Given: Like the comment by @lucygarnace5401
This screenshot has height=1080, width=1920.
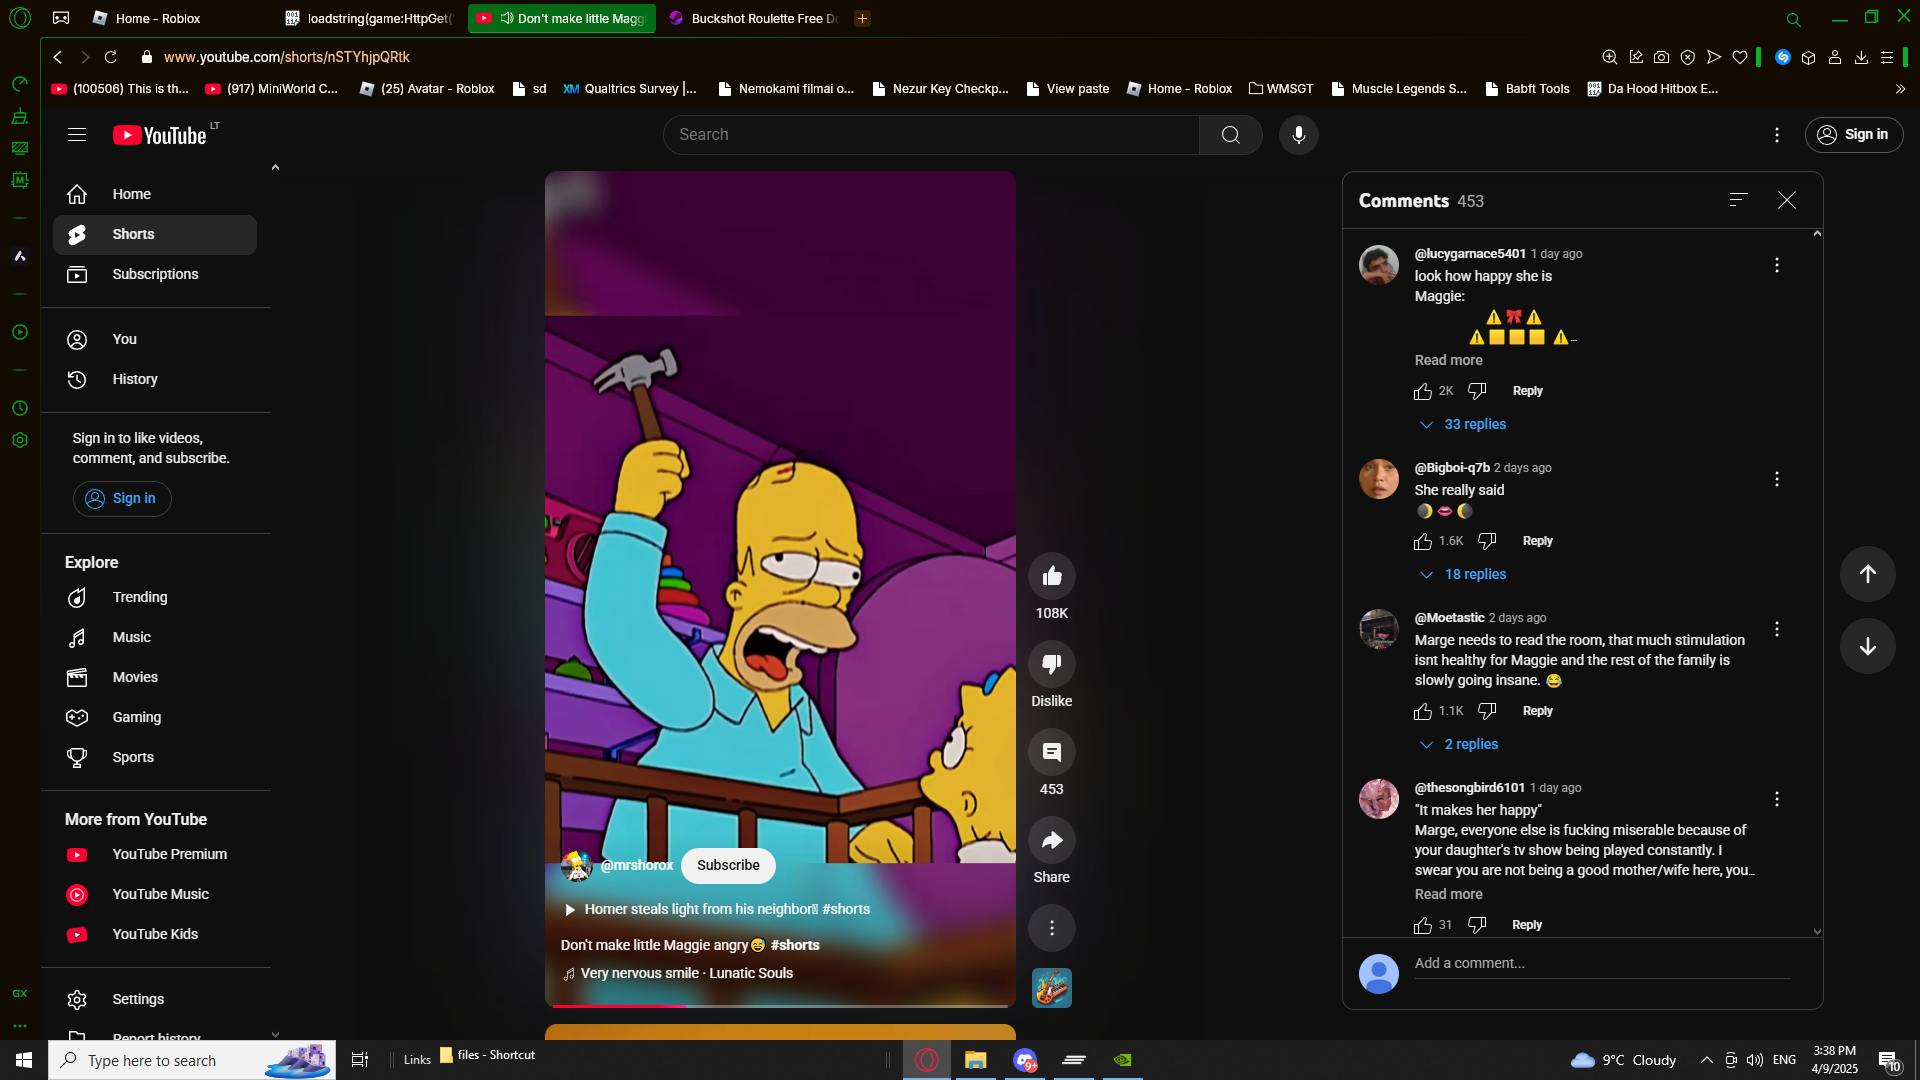Looking at the screenshot, I should click(1423, 391).
